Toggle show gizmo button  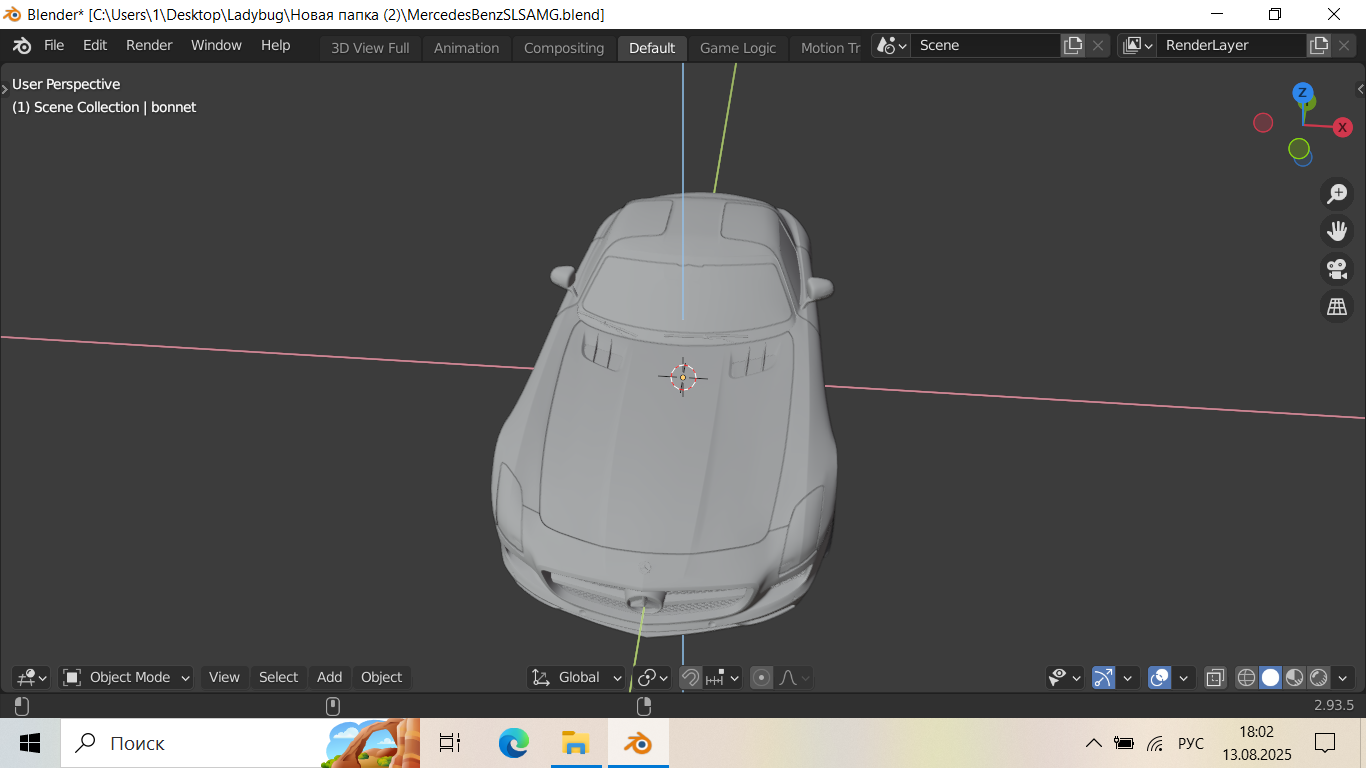[x=1103, y=677]
